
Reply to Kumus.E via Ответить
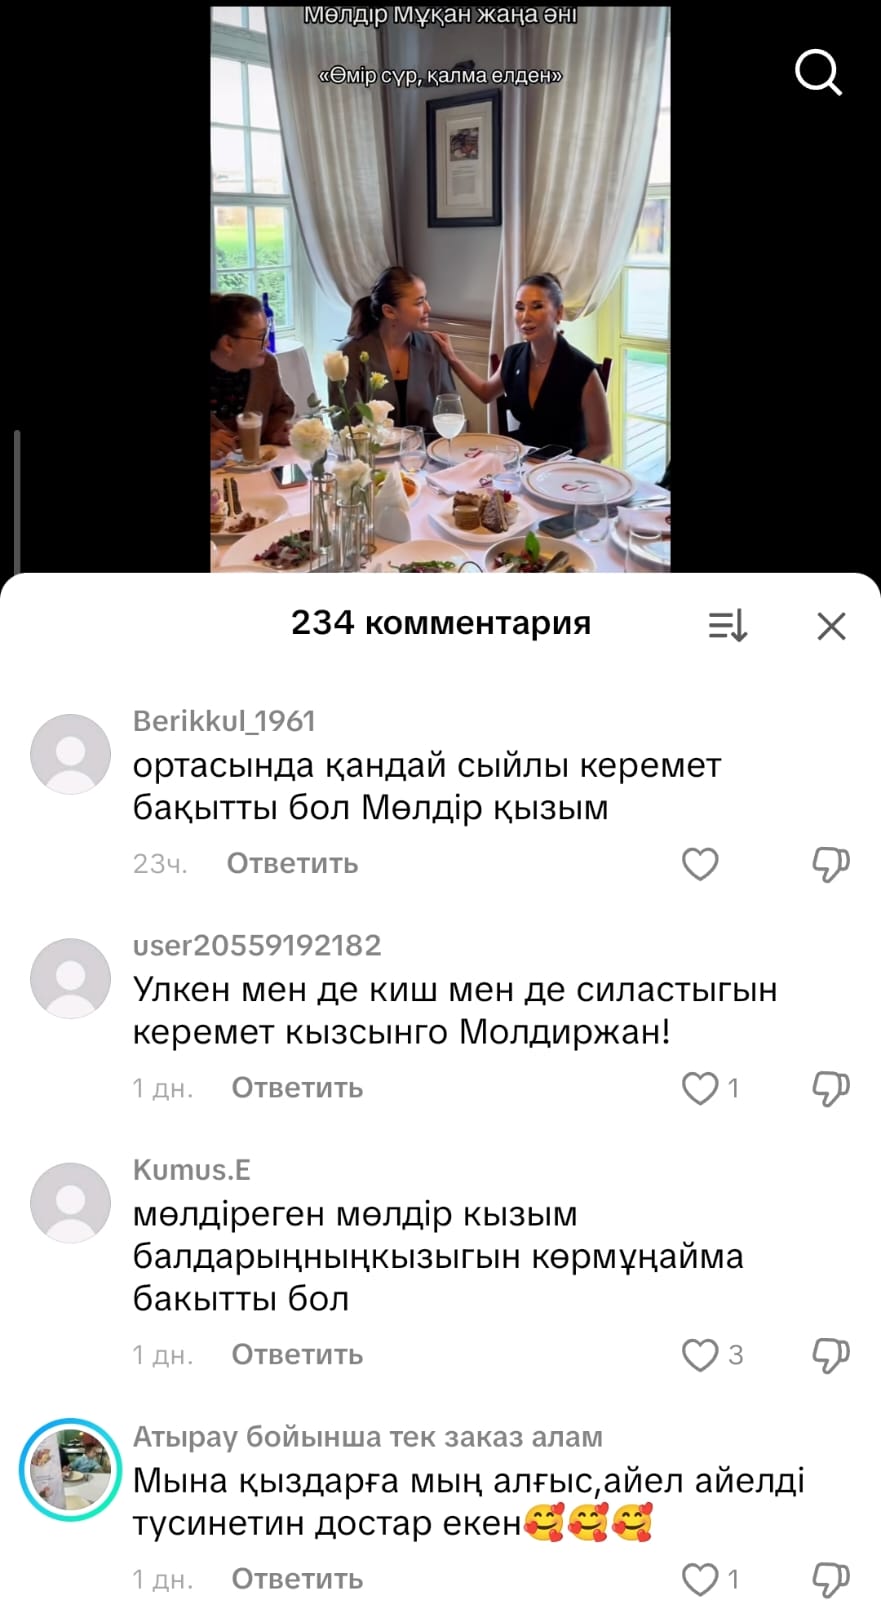tap(297, 1354)
